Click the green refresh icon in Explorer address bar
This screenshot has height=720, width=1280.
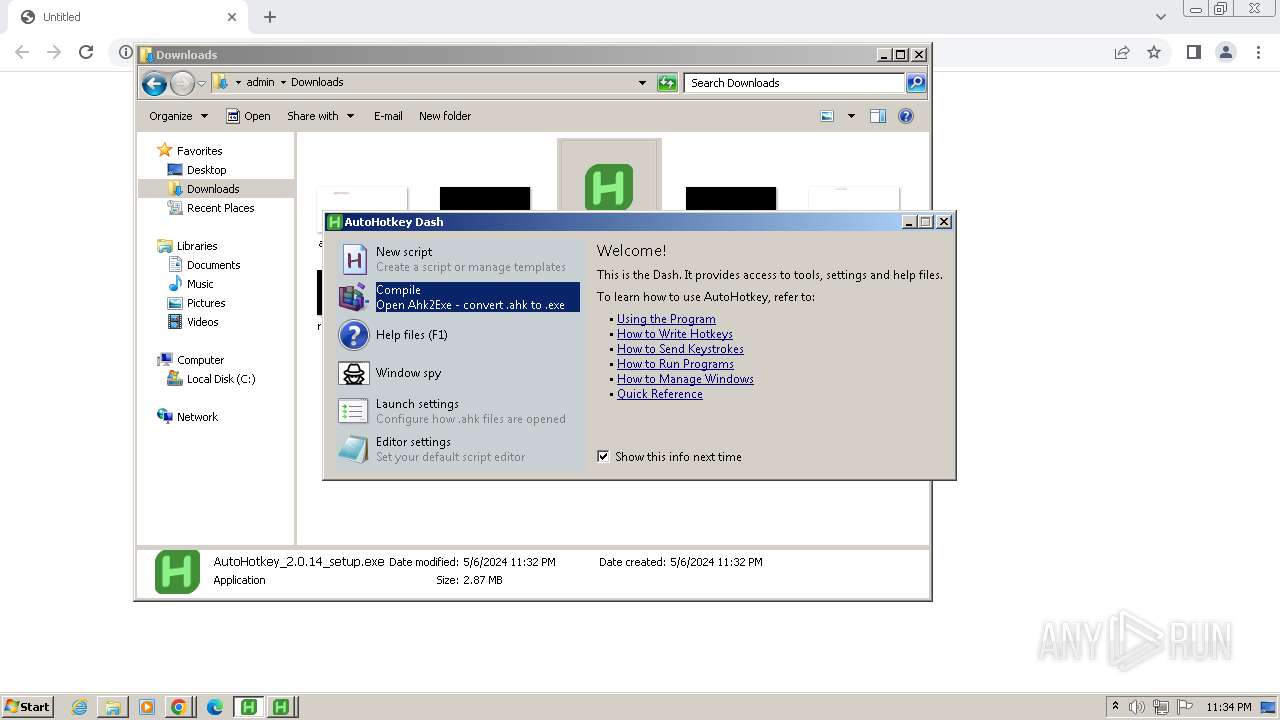point(667,83)
